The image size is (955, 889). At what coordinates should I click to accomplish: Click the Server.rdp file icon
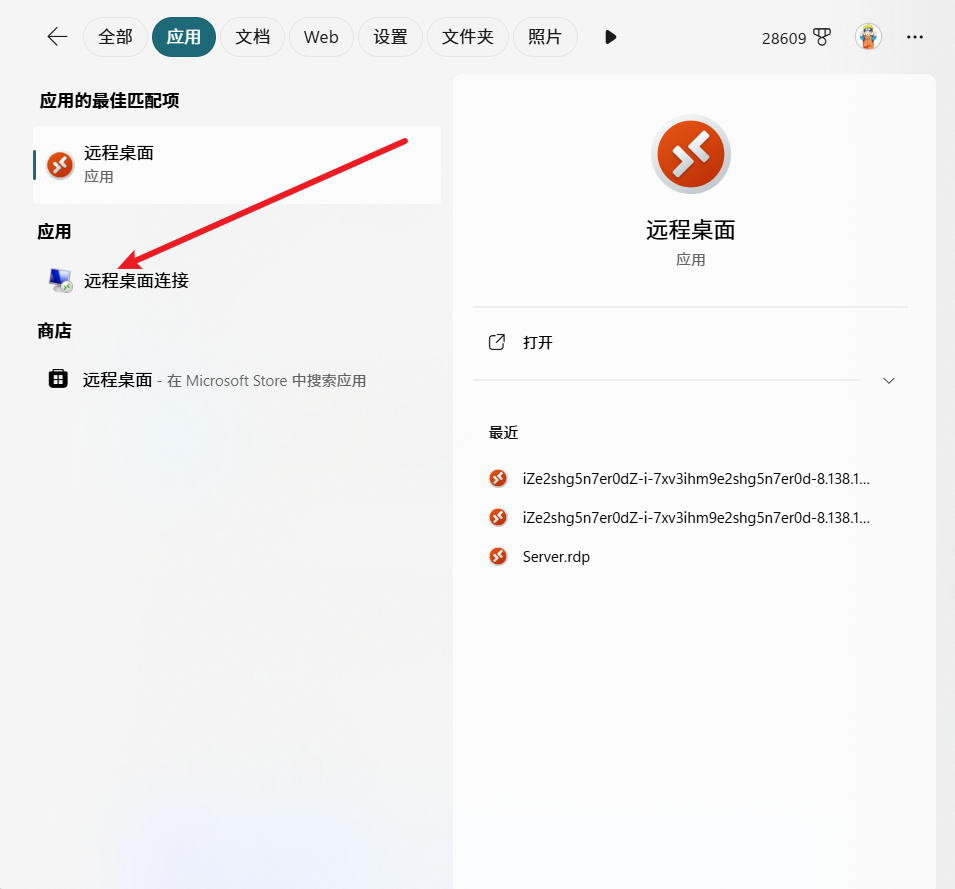(x=498, y=556)
